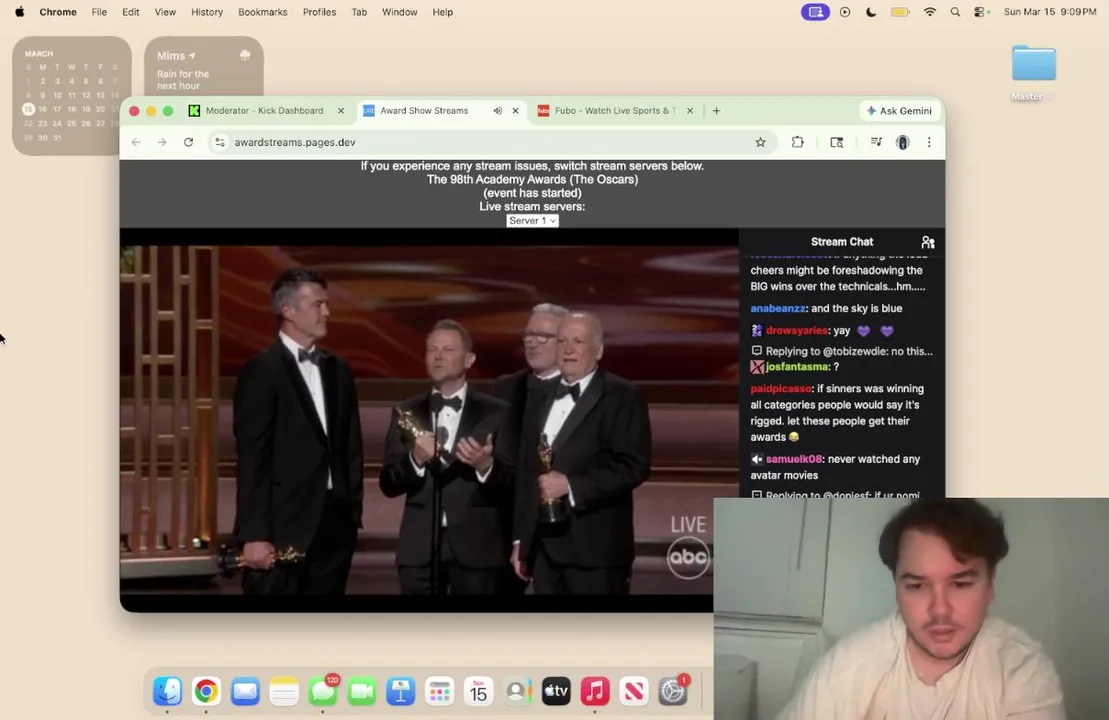Open System Settings from the Dock

coord(673,691)
